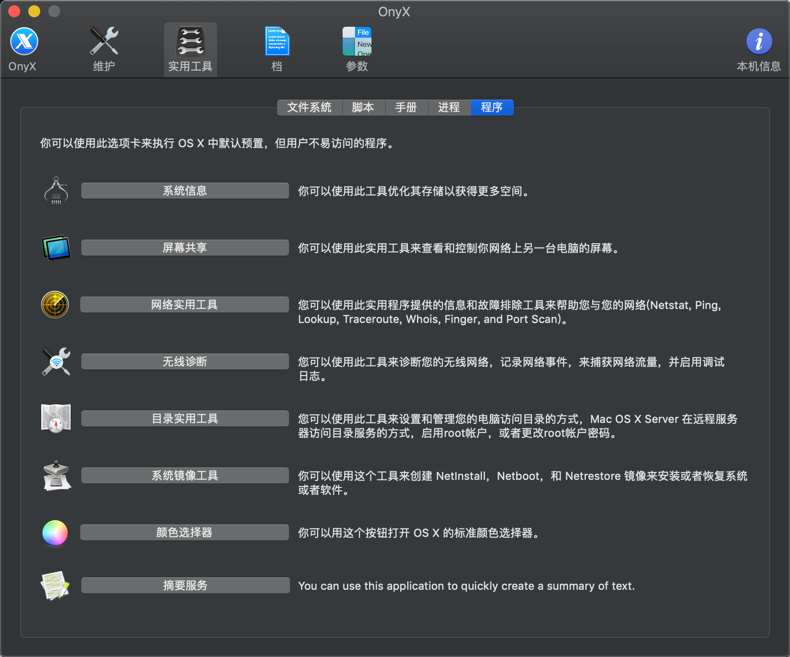
Task: Switch to the 脚本 tab
Action: pos(363,107)
